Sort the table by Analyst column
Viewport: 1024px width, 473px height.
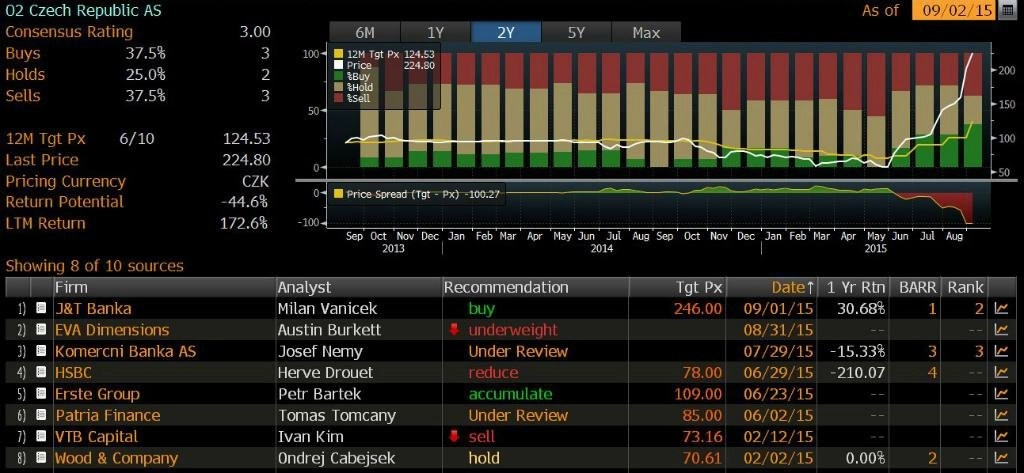pos(359,287)
